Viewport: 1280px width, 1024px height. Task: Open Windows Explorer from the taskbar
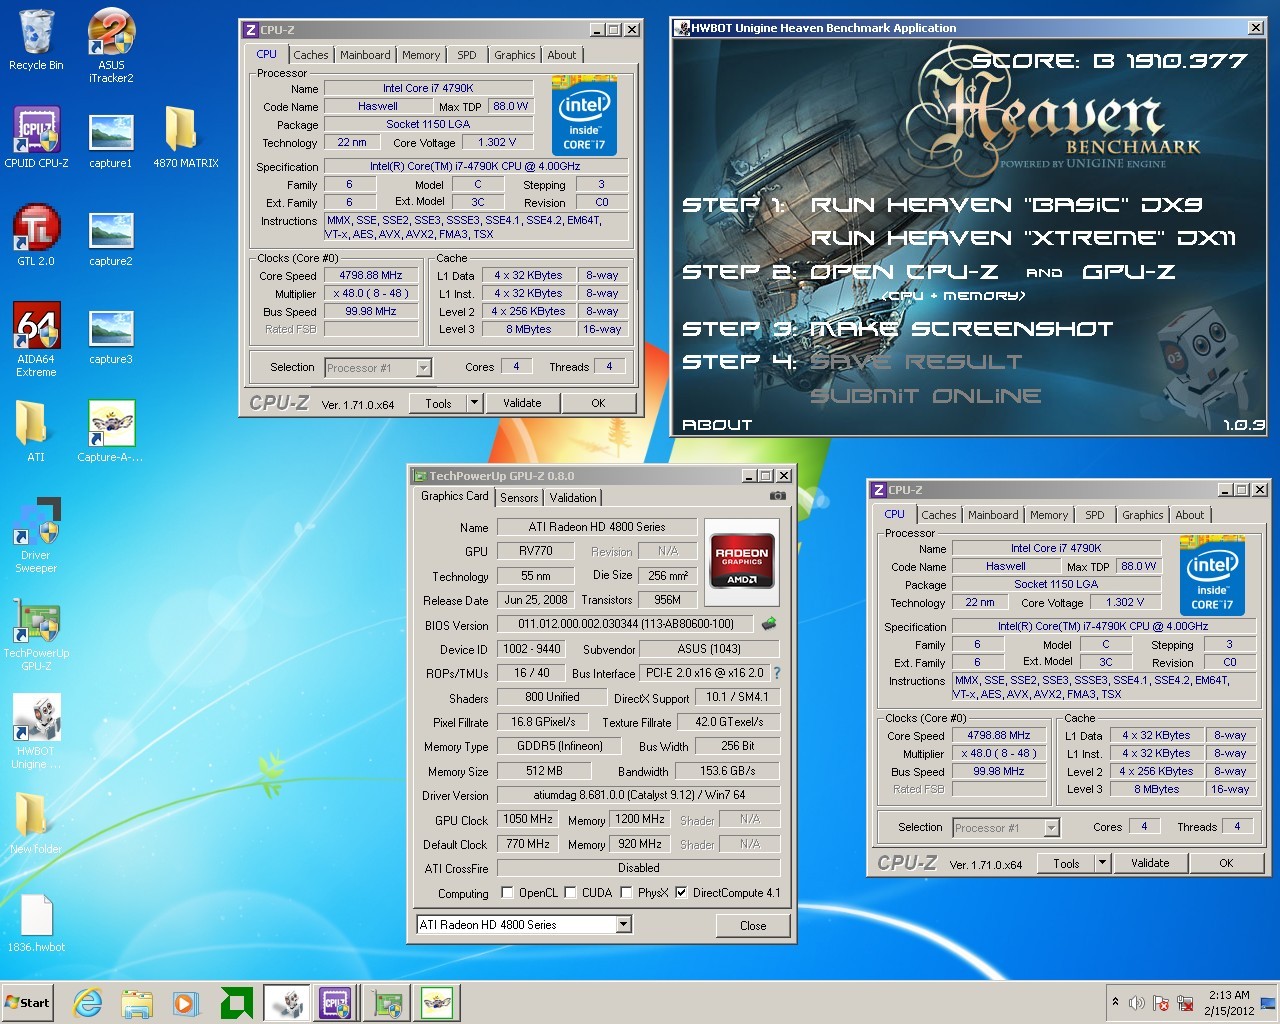[137, 1003]
